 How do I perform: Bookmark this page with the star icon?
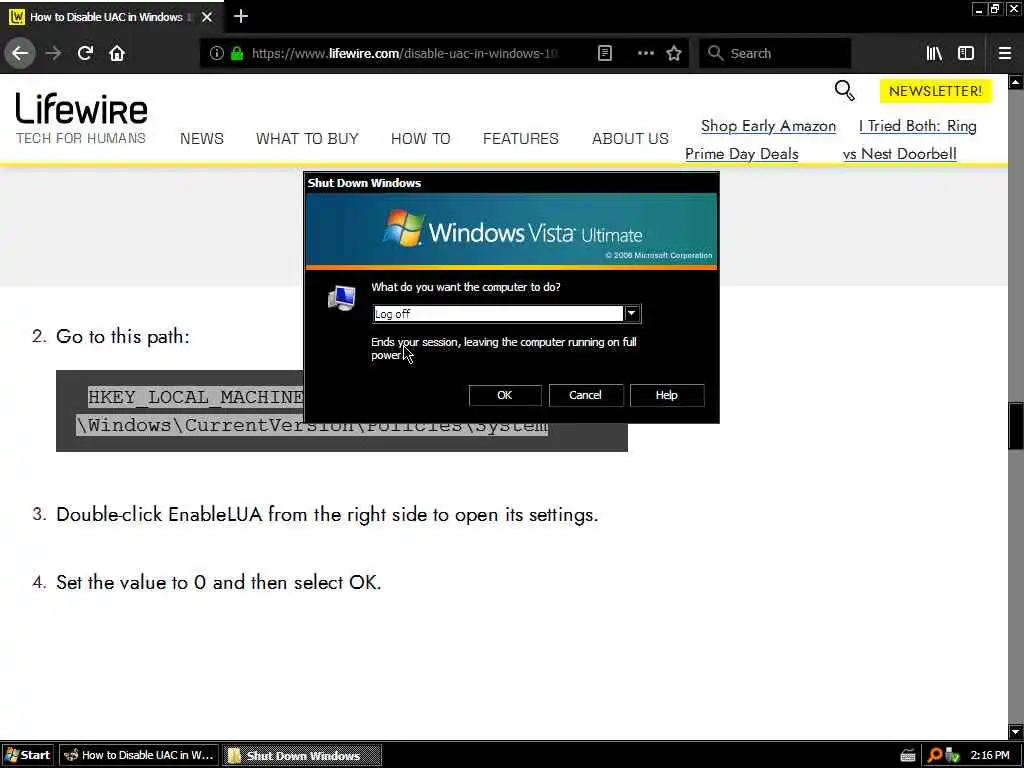(674, 54)
